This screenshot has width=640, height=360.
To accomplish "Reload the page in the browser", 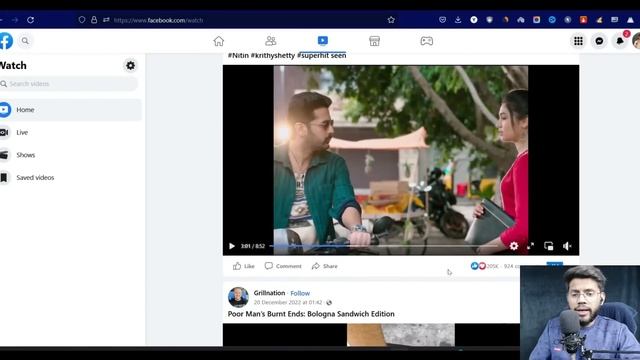I will pyautogui.click(x=31, y=20).
